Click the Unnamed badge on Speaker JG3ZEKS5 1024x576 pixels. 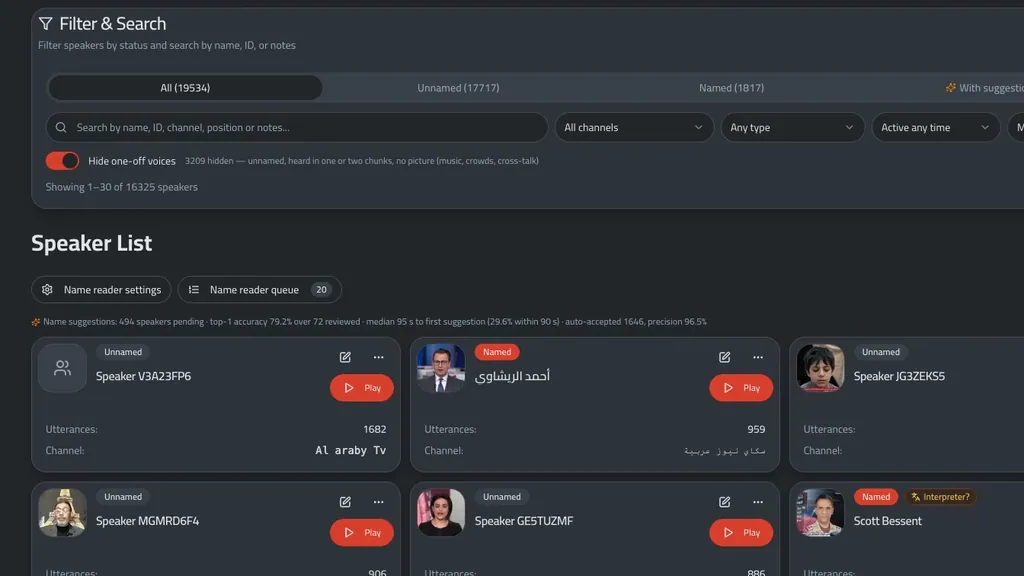click(x=880, y=352)
